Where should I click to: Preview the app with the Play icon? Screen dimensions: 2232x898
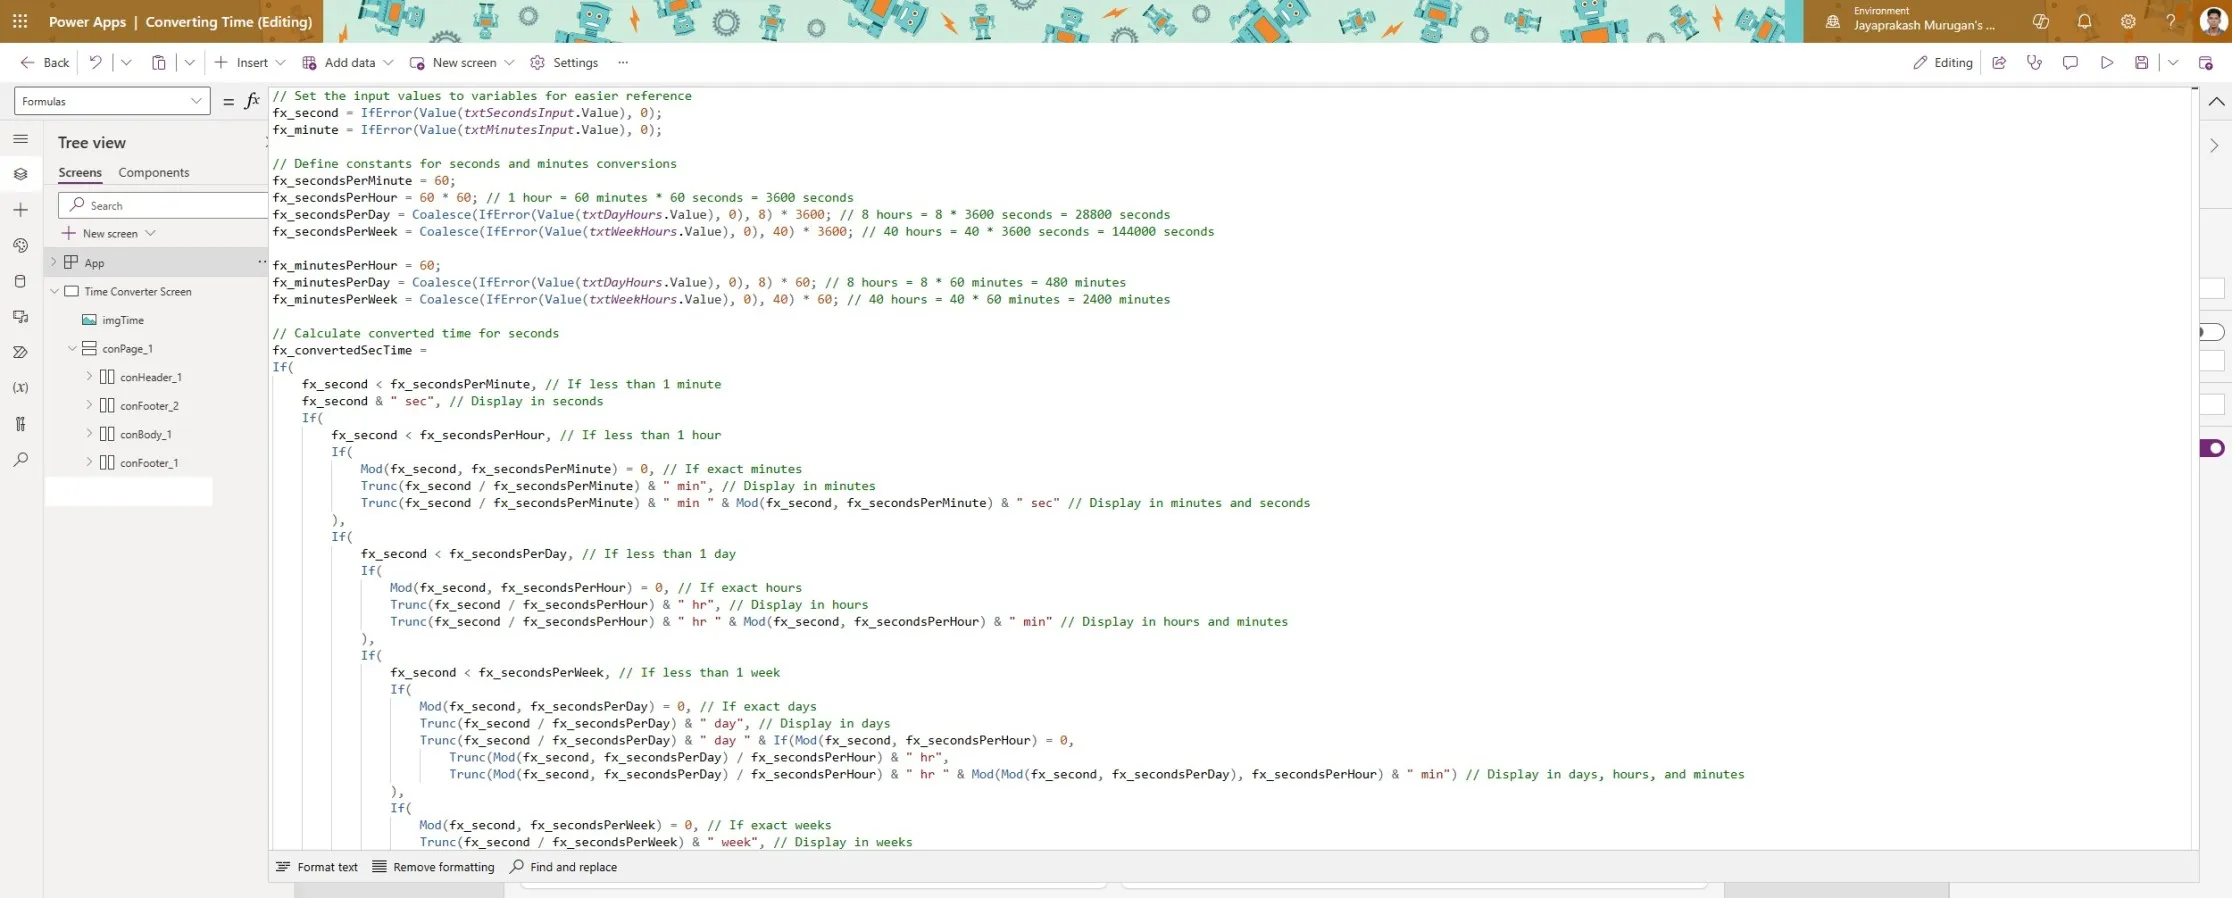pos(2107,63)
